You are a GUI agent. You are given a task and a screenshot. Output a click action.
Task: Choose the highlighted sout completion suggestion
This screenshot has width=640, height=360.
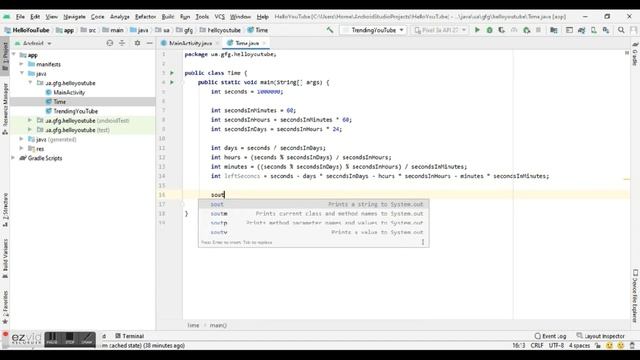[x=313, y=204]
